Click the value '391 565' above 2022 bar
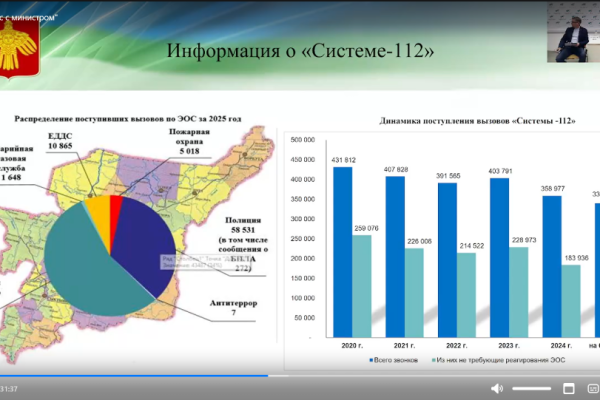Screen dimensions: 600x400 pyautogui.click(x=448, y=176)
